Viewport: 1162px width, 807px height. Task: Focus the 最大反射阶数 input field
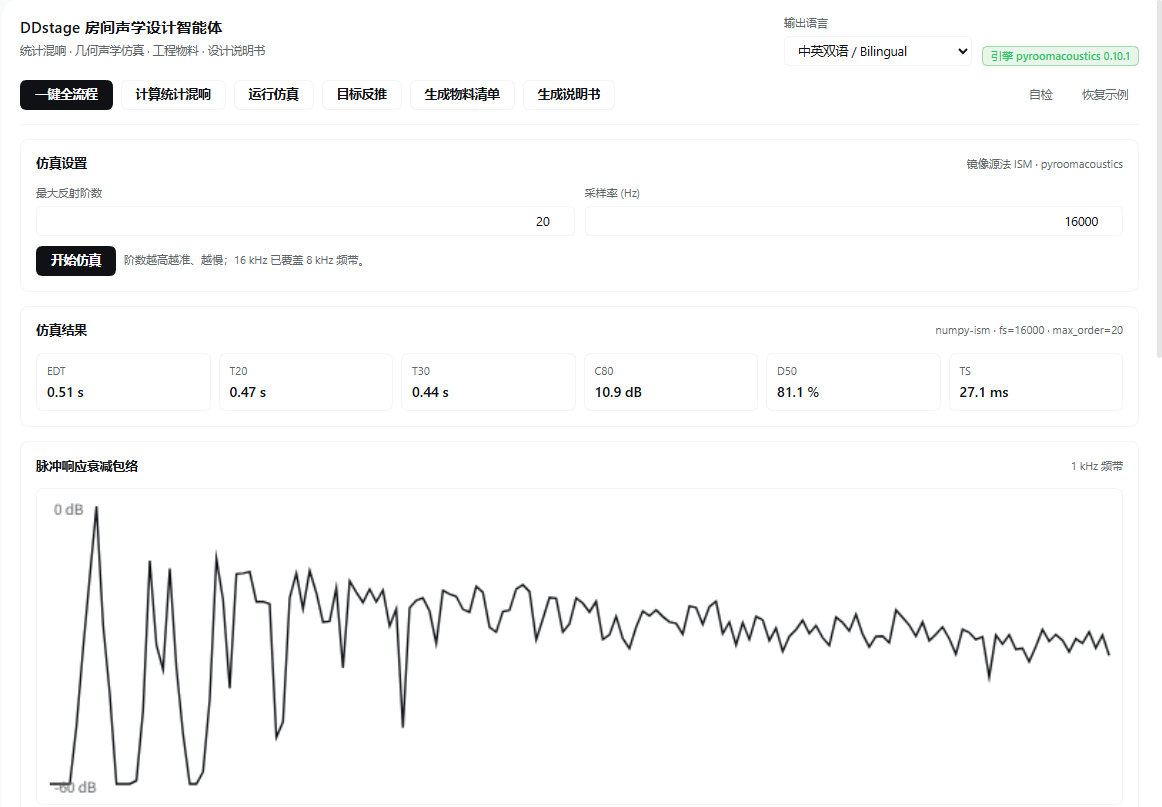pos(305,221)
